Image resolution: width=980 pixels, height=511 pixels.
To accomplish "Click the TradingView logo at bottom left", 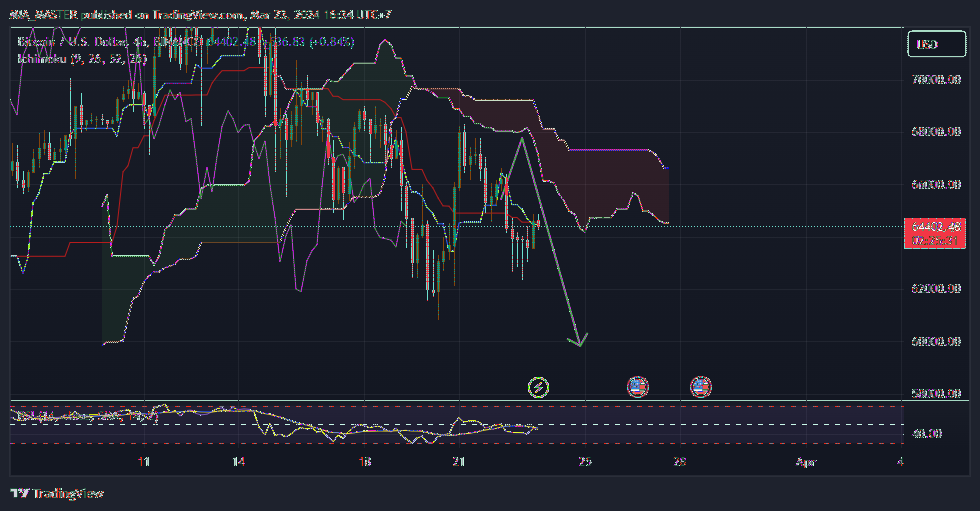I will (57, 494).
